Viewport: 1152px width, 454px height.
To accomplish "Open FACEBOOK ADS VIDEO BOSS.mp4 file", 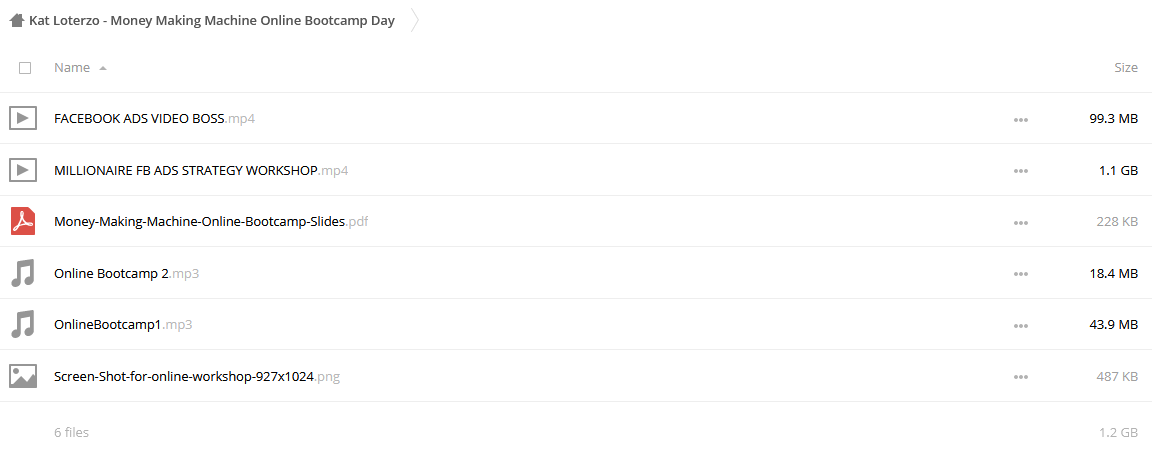I will coord(154,118).
